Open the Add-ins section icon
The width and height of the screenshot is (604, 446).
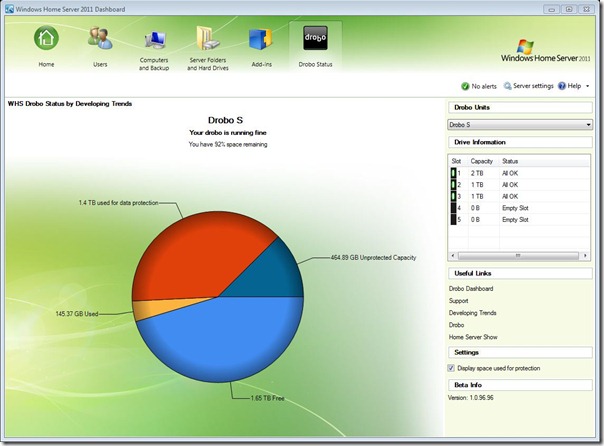click(x=261, y=42)
